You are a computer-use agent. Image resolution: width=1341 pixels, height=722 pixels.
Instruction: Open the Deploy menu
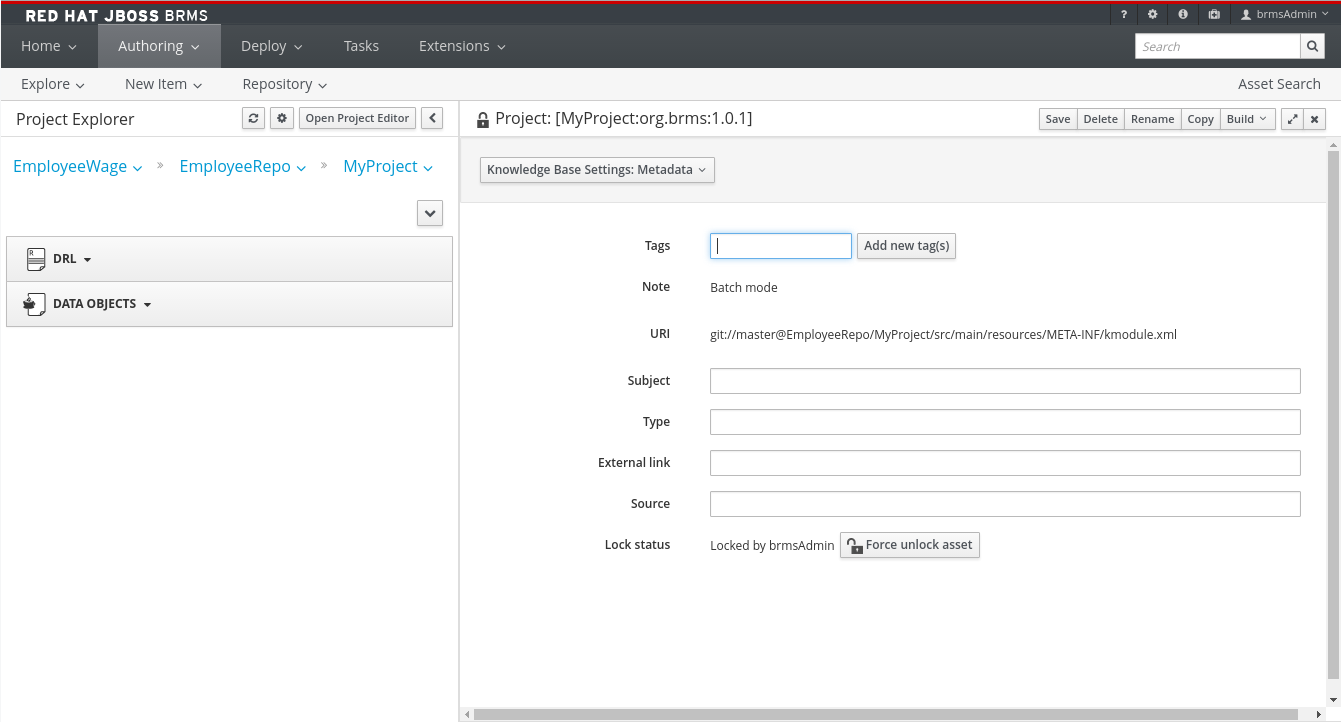[x=272, y=46]
